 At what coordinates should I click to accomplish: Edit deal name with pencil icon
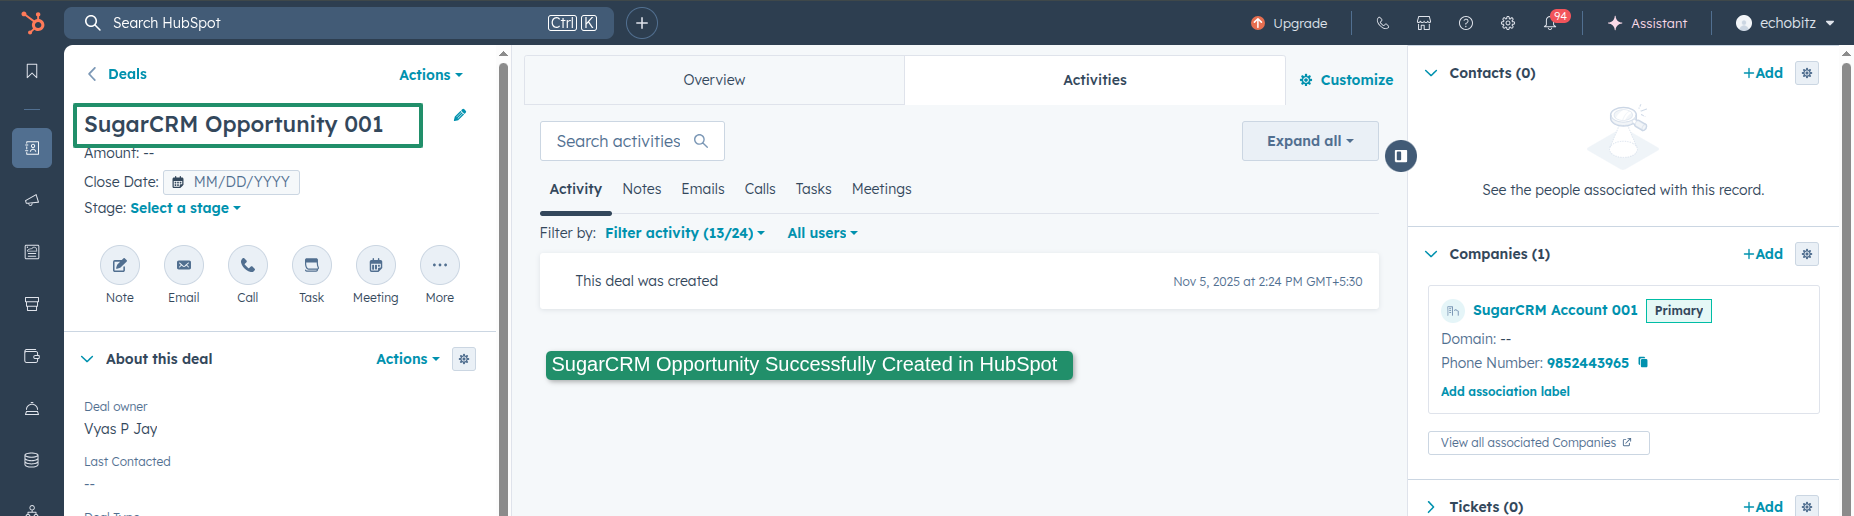460,115
